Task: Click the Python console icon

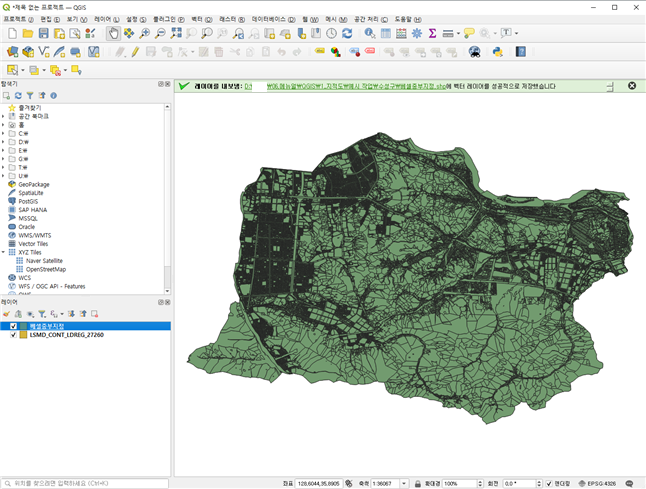Action: point(497,51)
